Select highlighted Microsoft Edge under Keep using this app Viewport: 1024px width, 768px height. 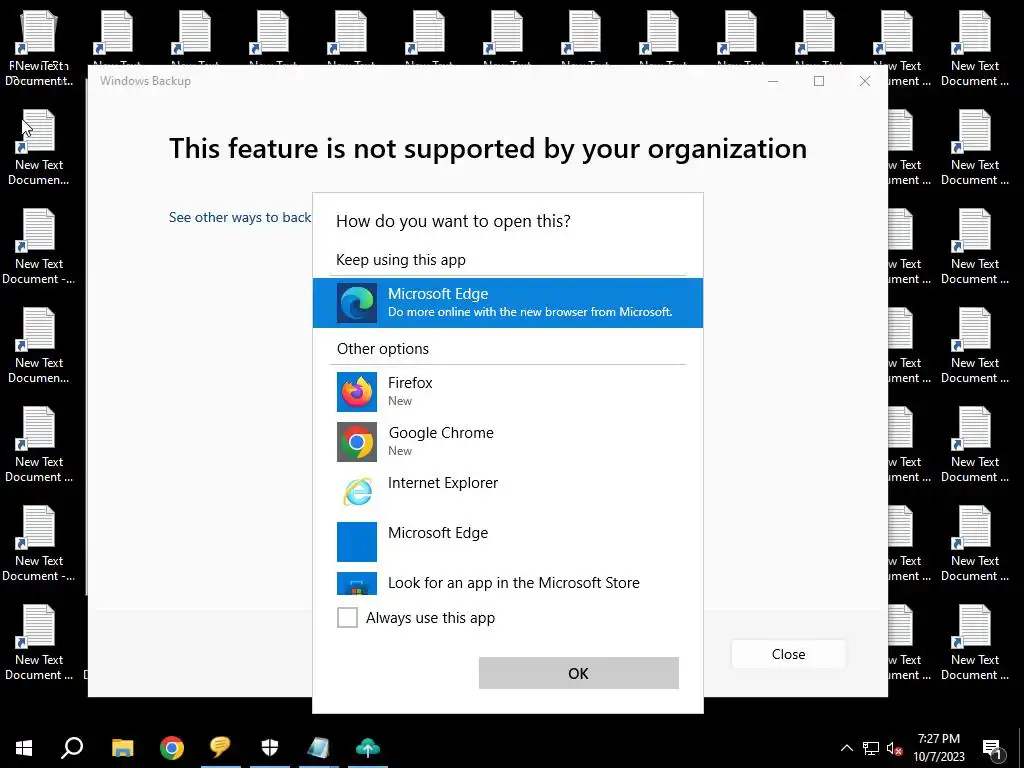(507, 302)
